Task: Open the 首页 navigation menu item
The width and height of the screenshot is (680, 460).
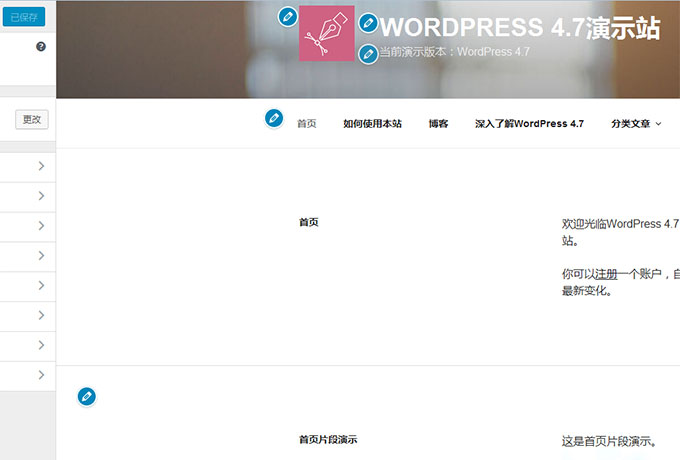Action: pos(307,124)
